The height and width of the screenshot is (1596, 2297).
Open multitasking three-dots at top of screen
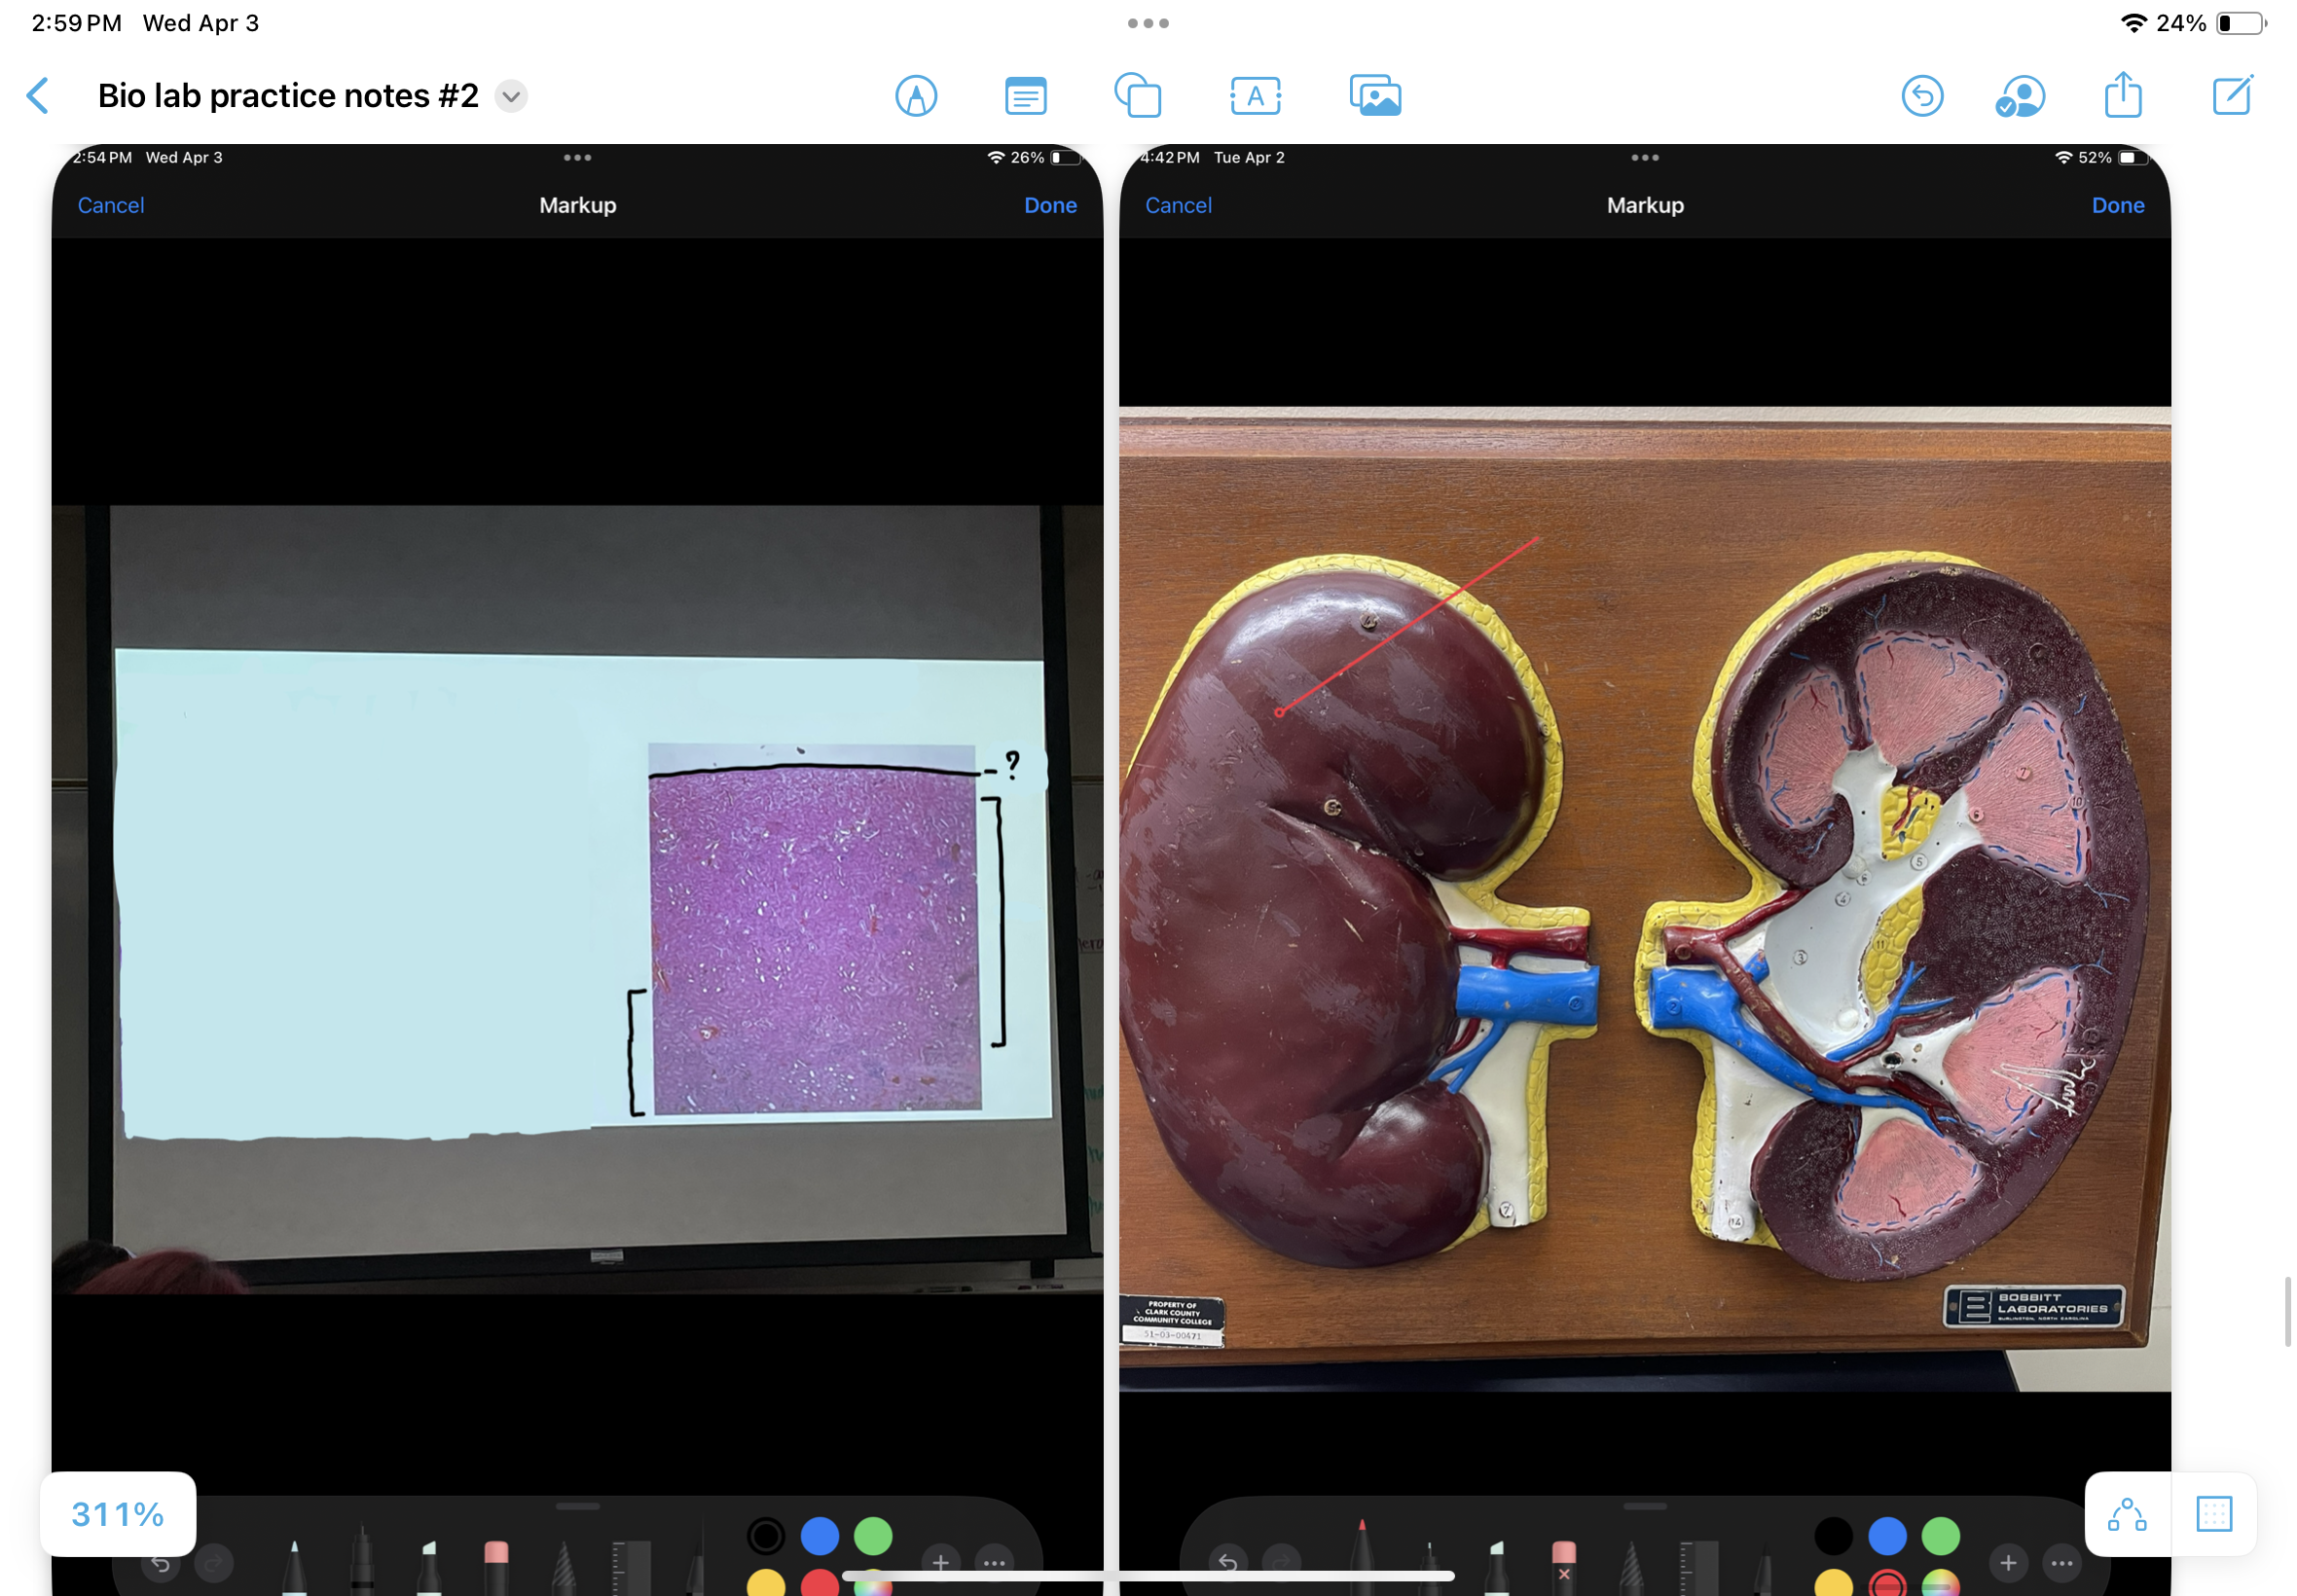(x=1148, y=23)
